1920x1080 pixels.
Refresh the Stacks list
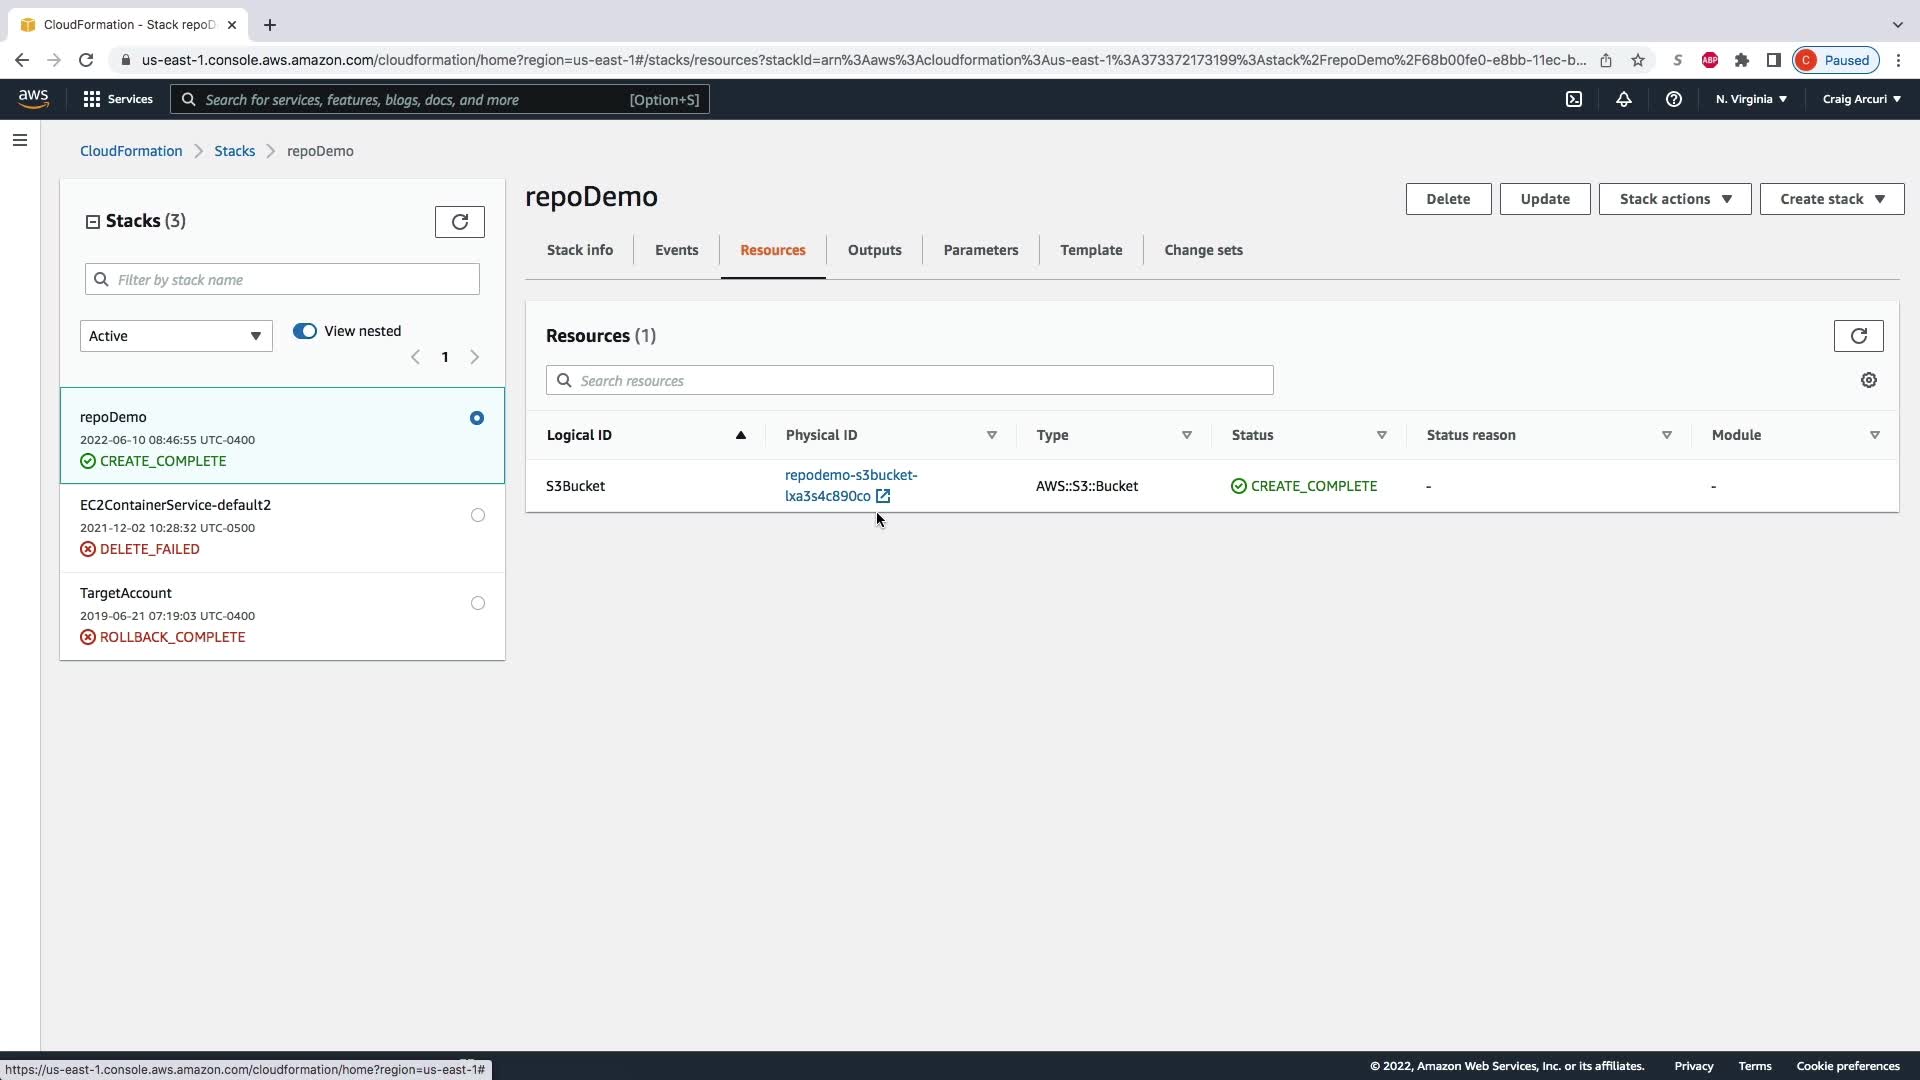point(460,222)
